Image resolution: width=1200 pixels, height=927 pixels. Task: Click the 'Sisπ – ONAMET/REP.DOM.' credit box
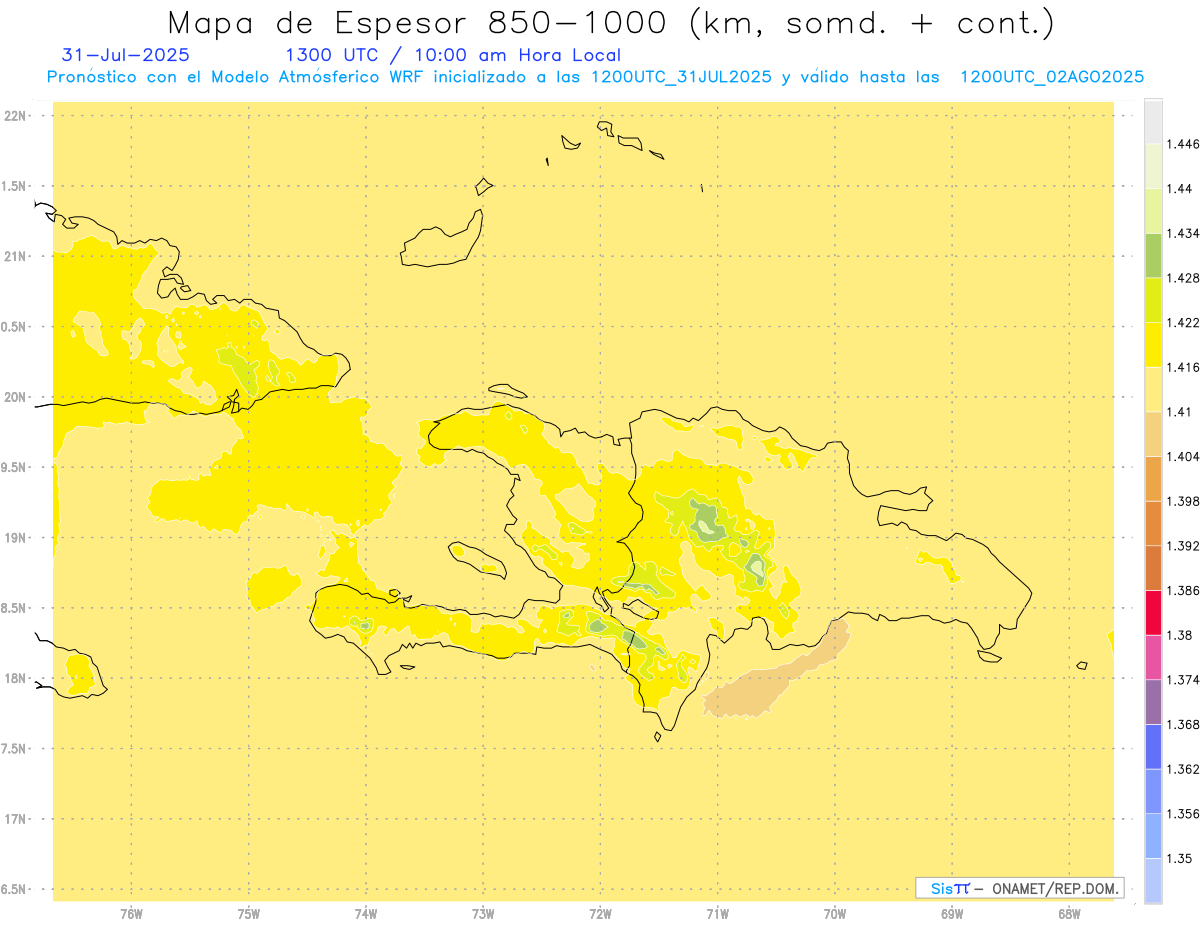1020,888
